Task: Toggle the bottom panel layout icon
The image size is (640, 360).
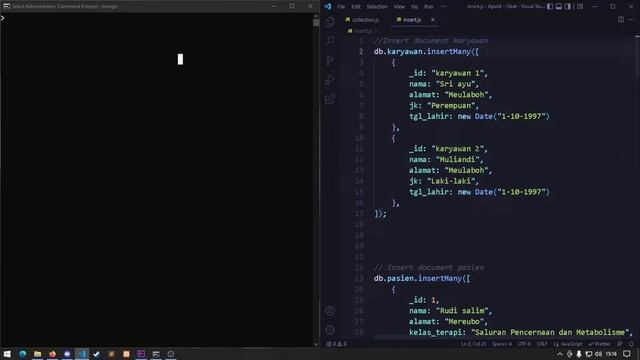Action: click(x=559, y=7)
